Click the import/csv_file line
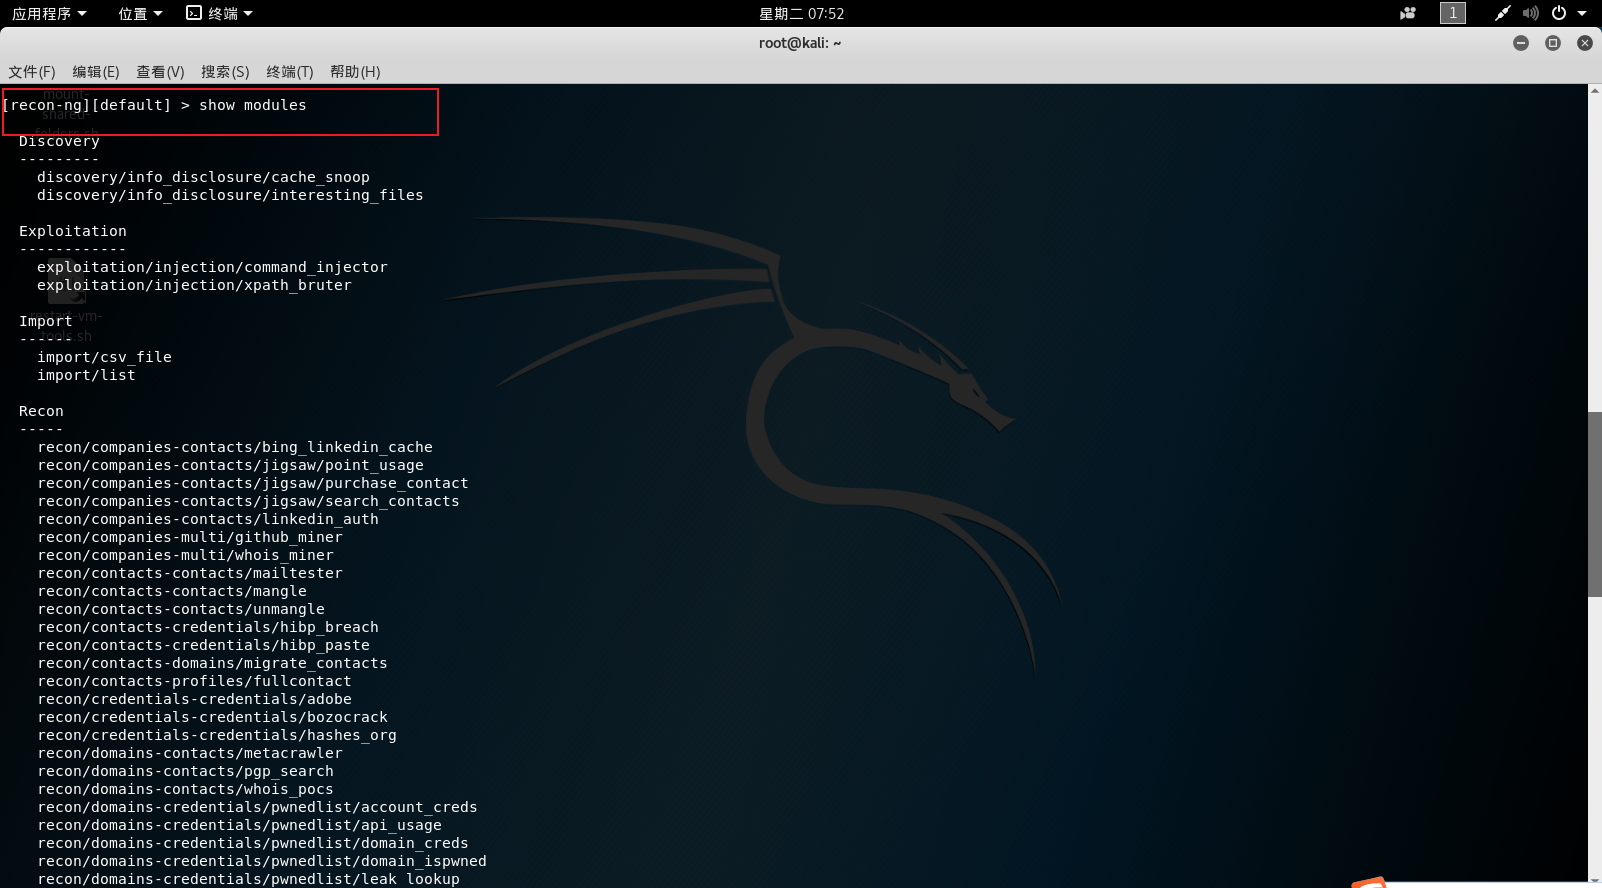 (104, 357)
